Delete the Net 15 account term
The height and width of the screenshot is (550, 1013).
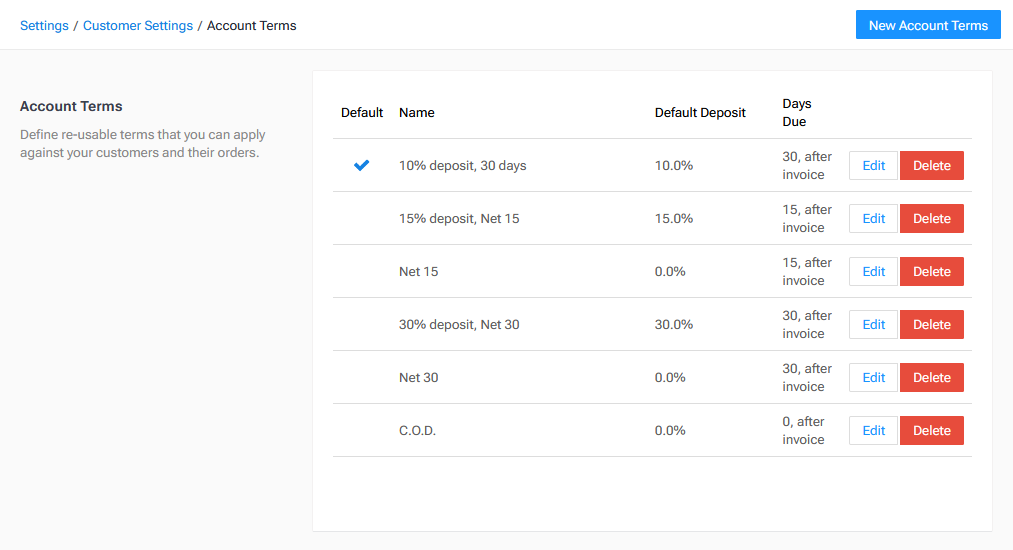931,272
